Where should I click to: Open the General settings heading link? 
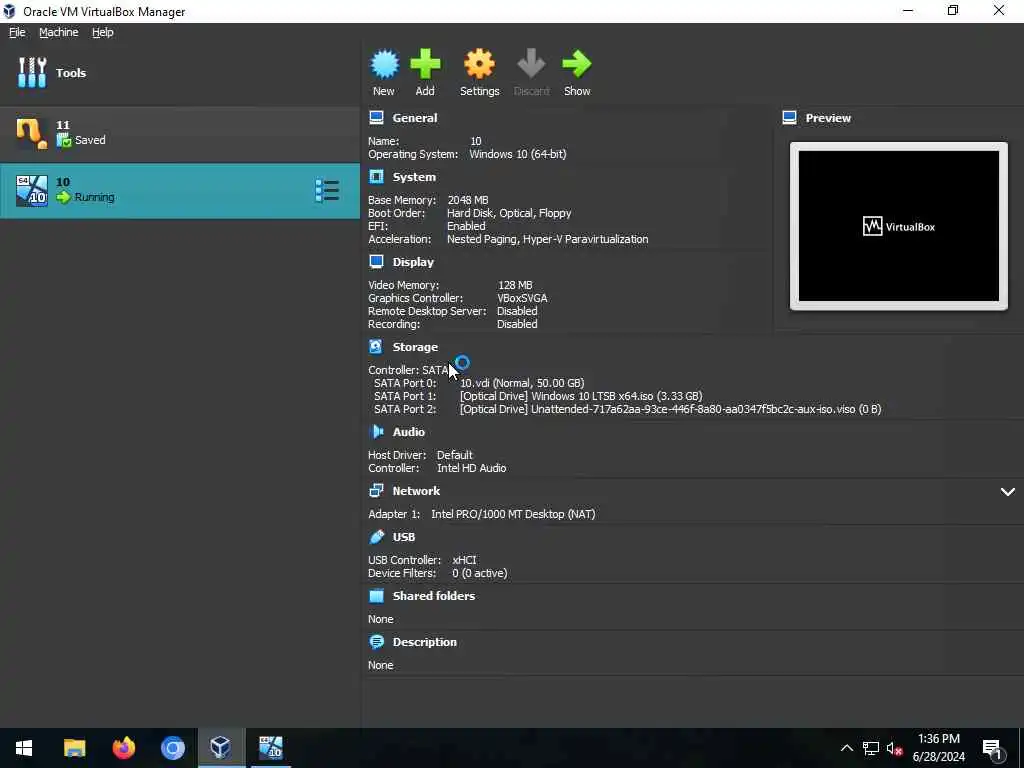pyautogui.click(x=415, y=118)
